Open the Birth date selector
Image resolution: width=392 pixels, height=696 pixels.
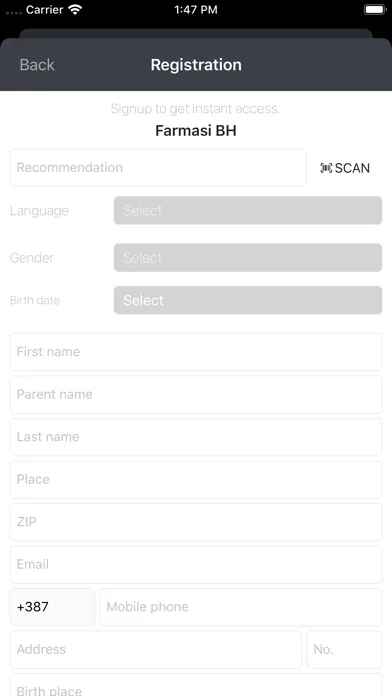tap(248, 300)
